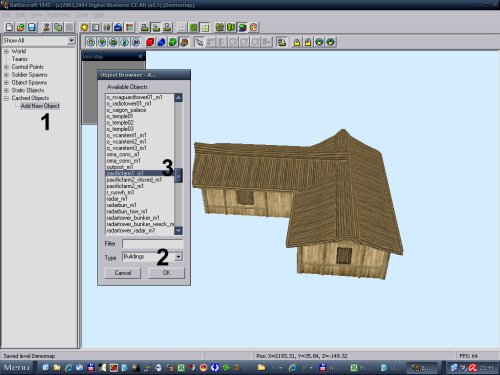Select the arrow pointer selection tool
The width and height of the screenshot is (500, 375).
(199, 42)
